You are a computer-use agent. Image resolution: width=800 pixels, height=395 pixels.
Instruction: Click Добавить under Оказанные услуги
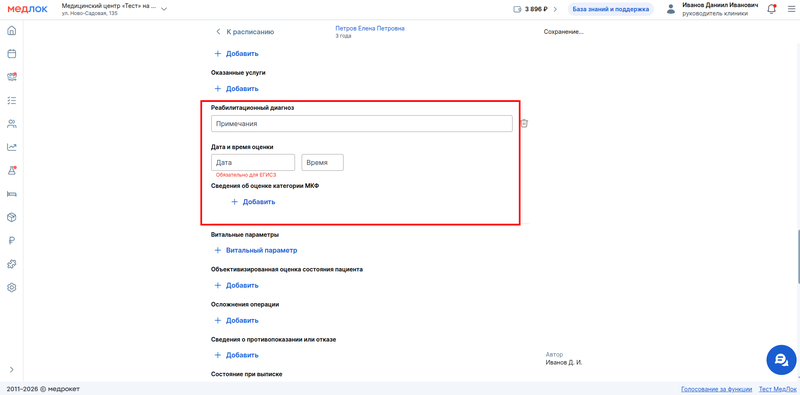click(237, 89)
